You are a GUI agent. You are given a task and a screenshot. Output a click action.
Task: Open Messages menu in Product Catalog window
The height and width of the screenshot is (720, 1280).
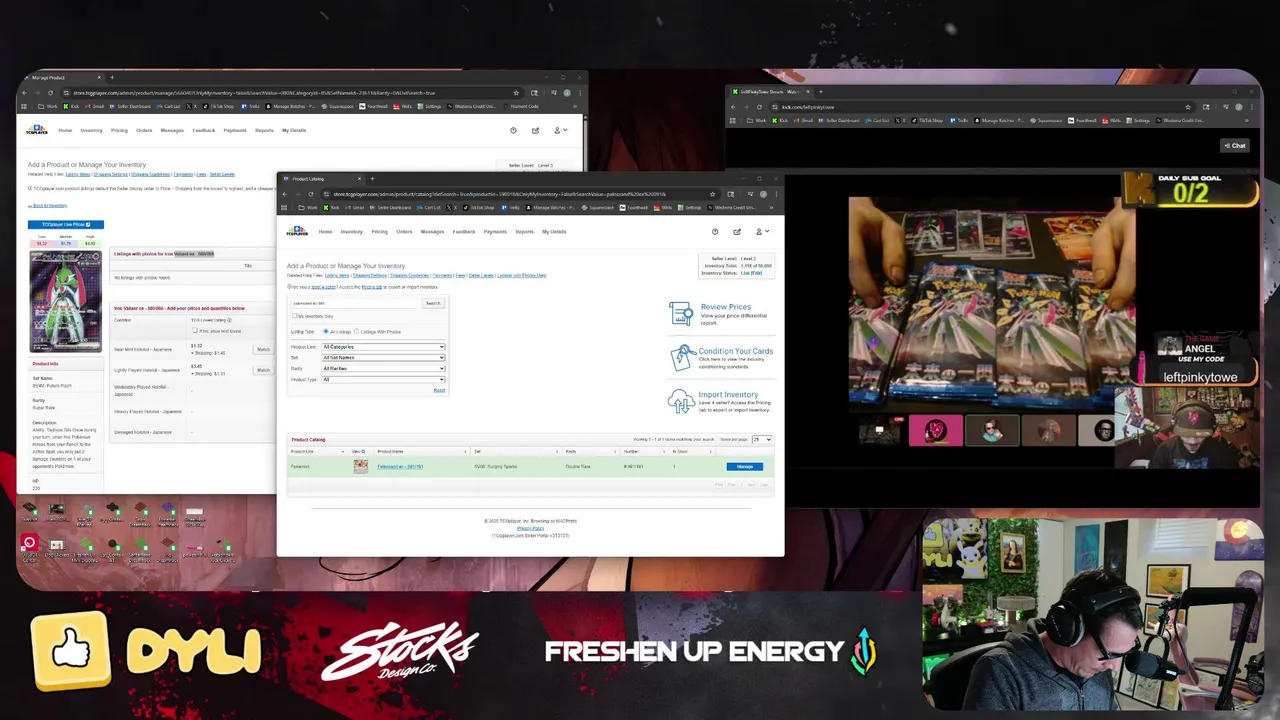tap(432, 231)
